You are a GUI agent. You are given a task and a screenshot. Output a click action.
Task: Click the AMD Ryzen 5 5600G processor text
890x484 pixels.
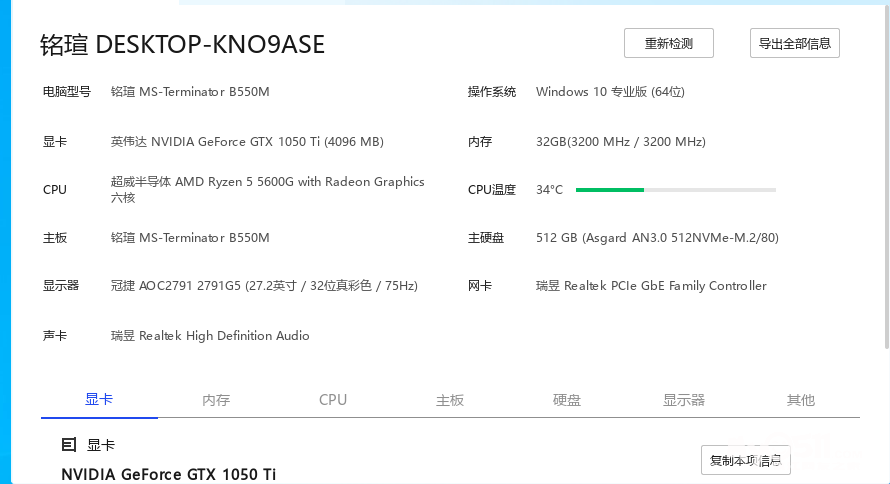click(267, 182)
